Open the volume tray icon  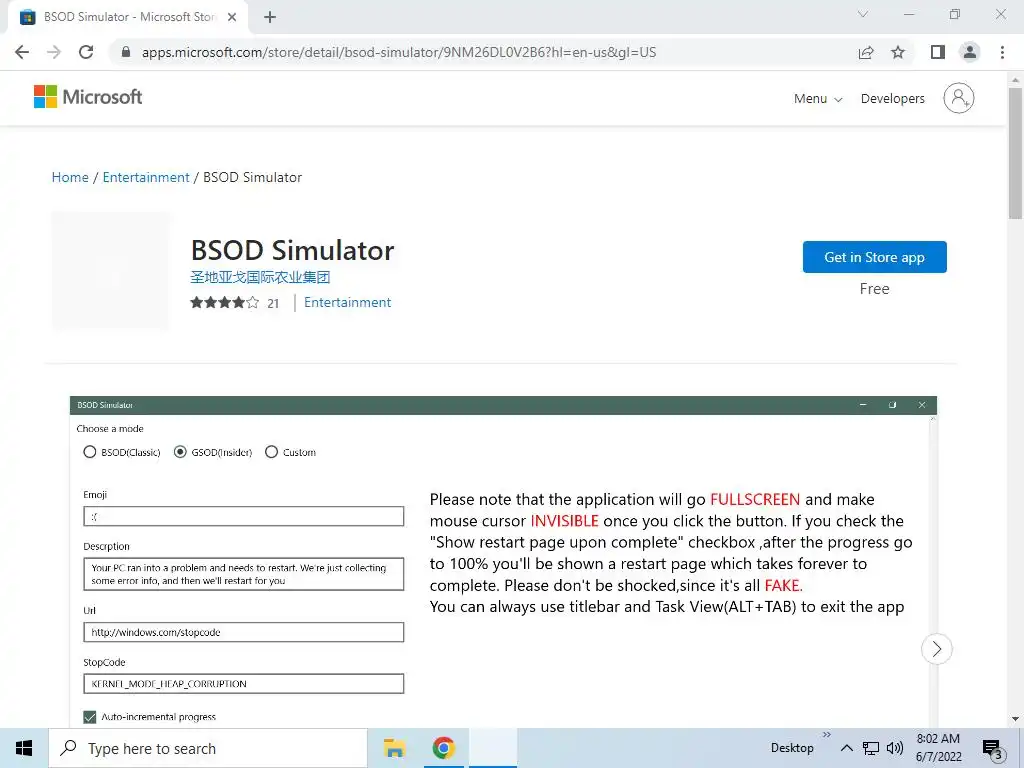pyautogui.click(x=895, y=748)
